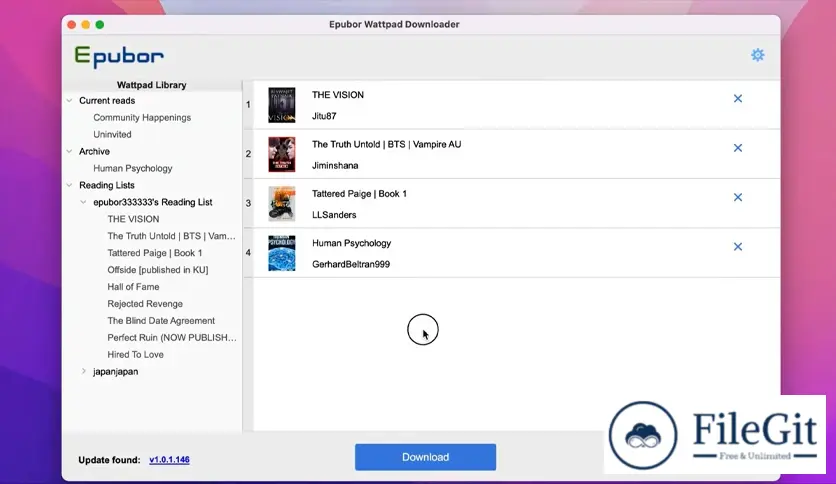Click the Reading Lists label

tap(107, 185)
